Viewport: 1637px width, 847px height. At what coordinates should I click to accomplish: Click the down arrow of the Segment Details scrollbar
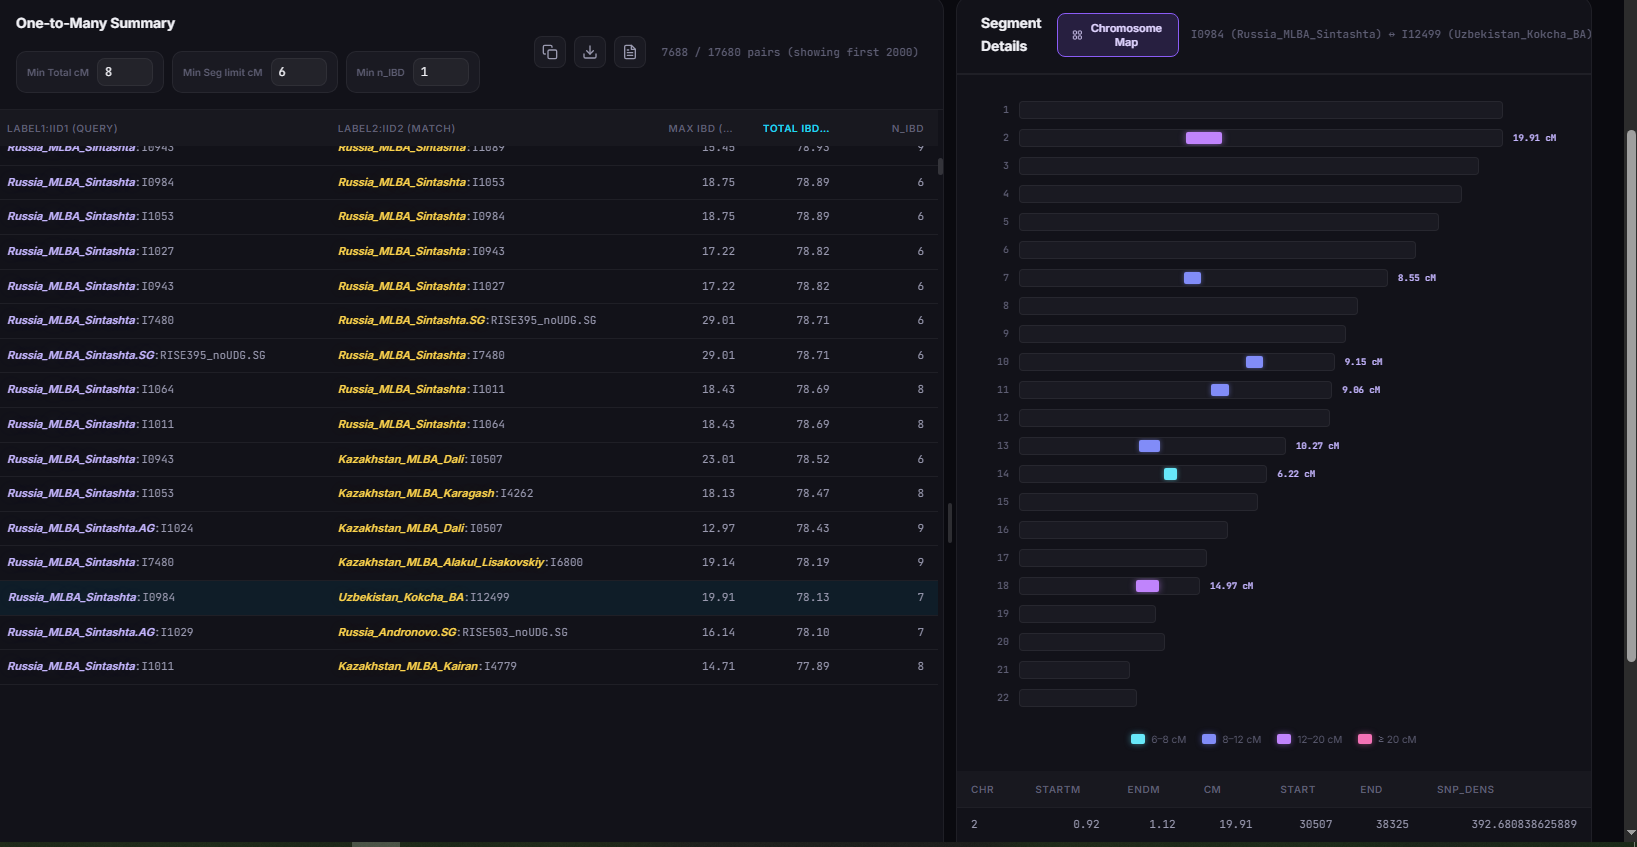1631,832
